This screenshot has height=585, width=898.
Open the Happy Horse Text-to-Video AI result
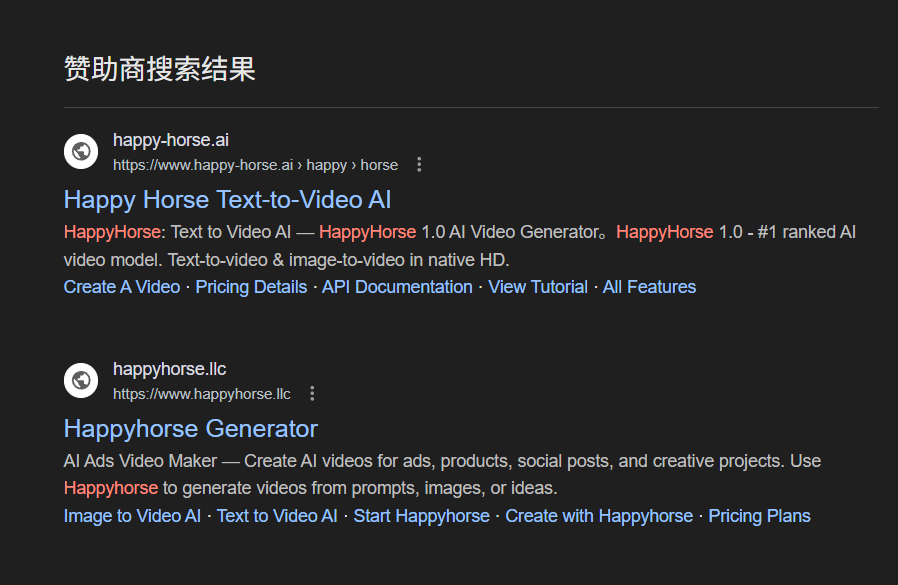click(227, 200)
